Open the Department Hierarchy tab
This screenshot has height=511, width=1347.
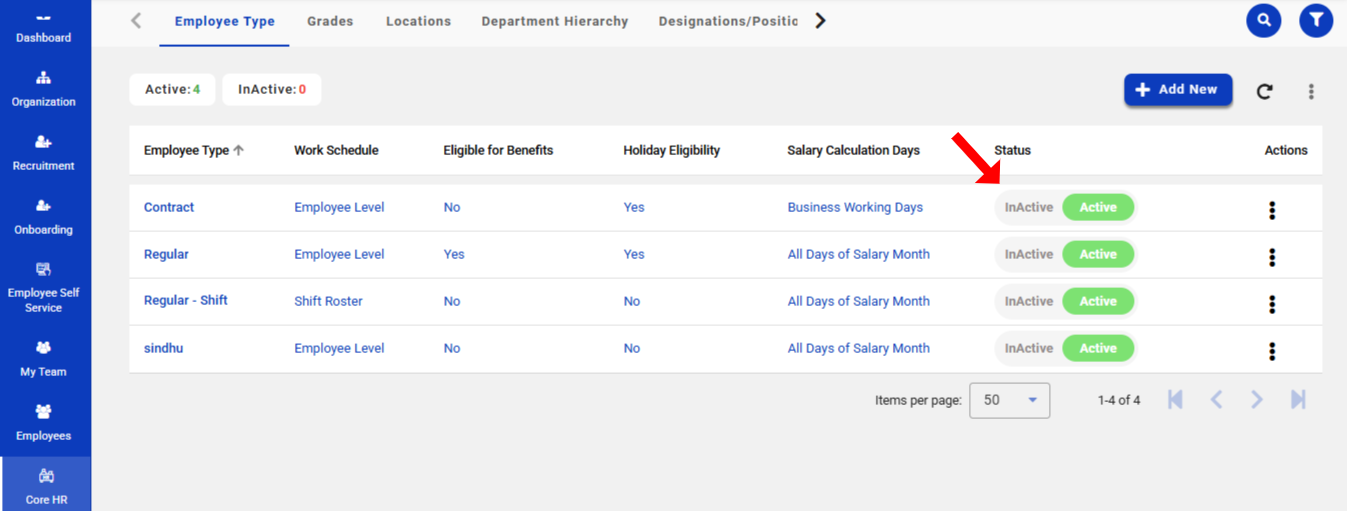tap(554, 21)
